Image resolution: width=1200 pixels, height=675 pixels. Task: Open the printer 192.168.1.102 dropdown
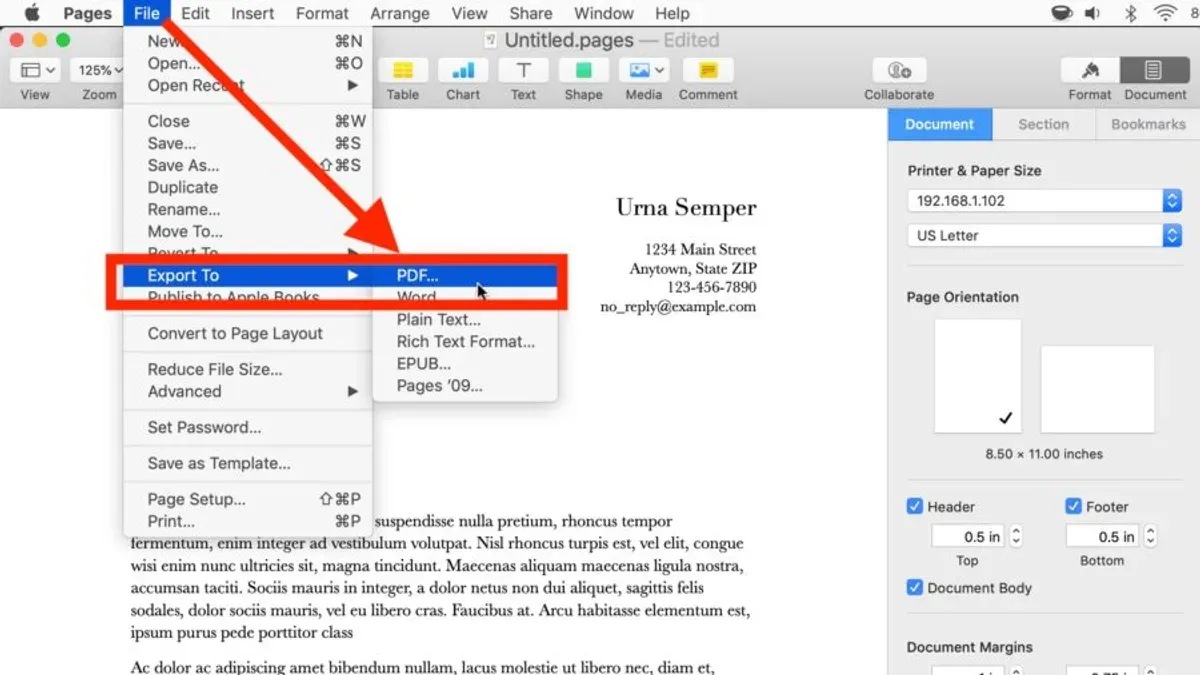[1045, 200]
